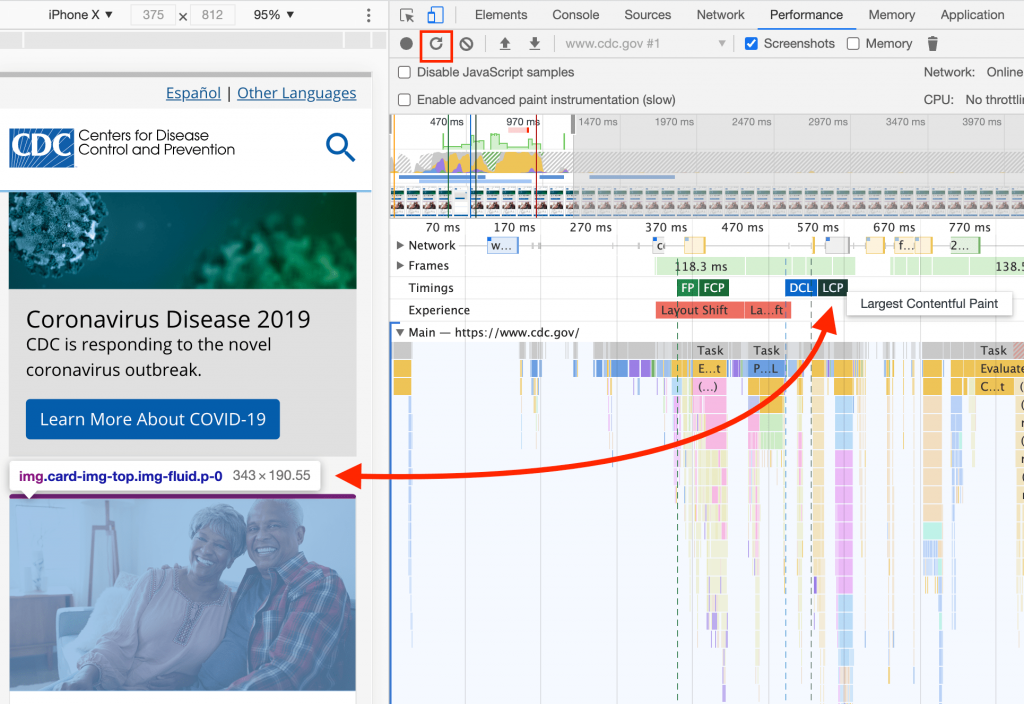Enable the Disable JavaScript samples checkbox
Image resolution: width=1024 pixels, height=704 pixels.
point(405,72)
